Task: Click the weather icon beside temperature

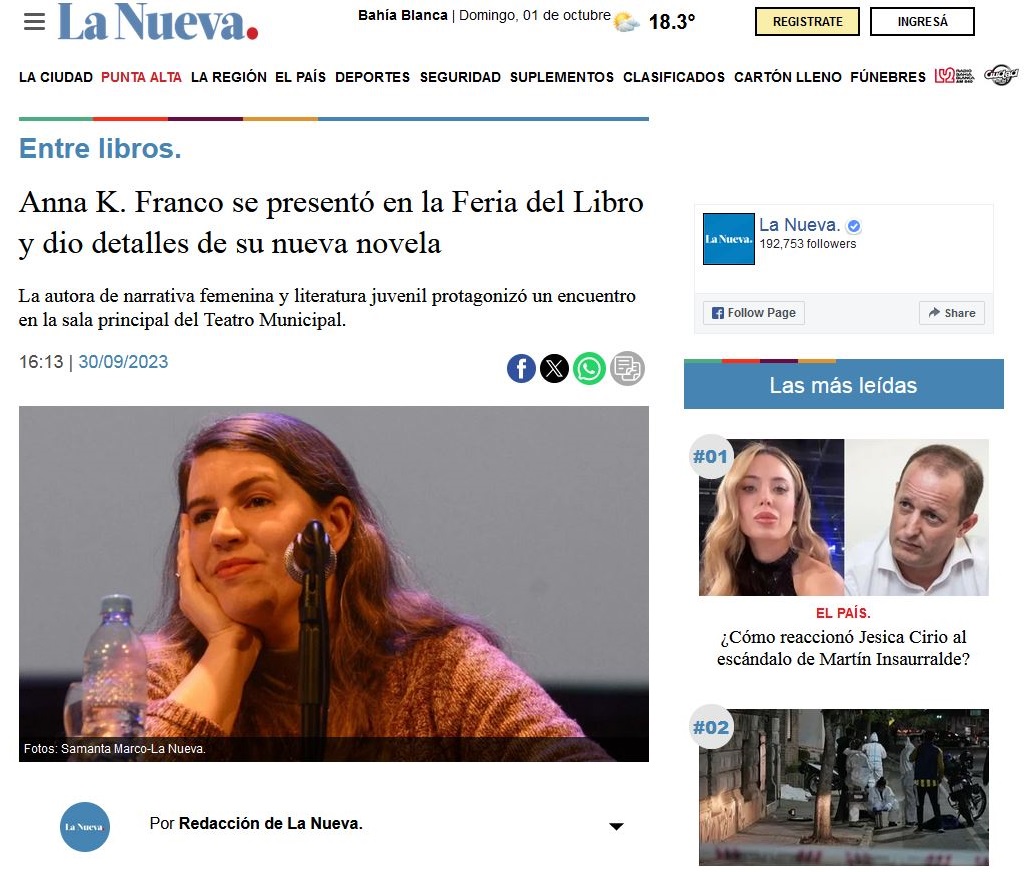Action: click(x=626, y=22)
